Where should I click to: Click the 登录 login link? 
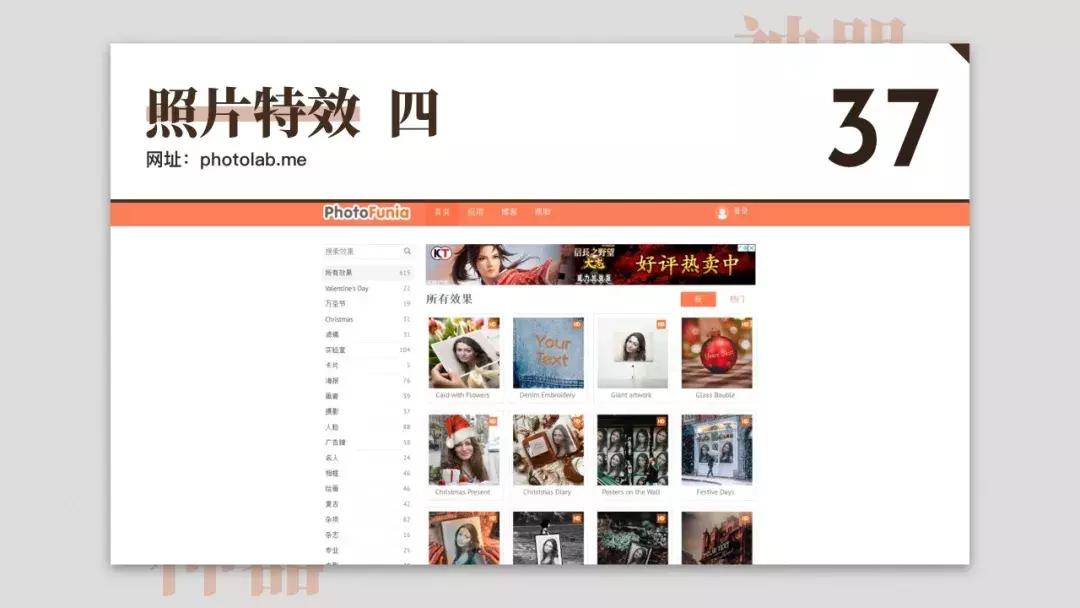(x=740, y=211)
